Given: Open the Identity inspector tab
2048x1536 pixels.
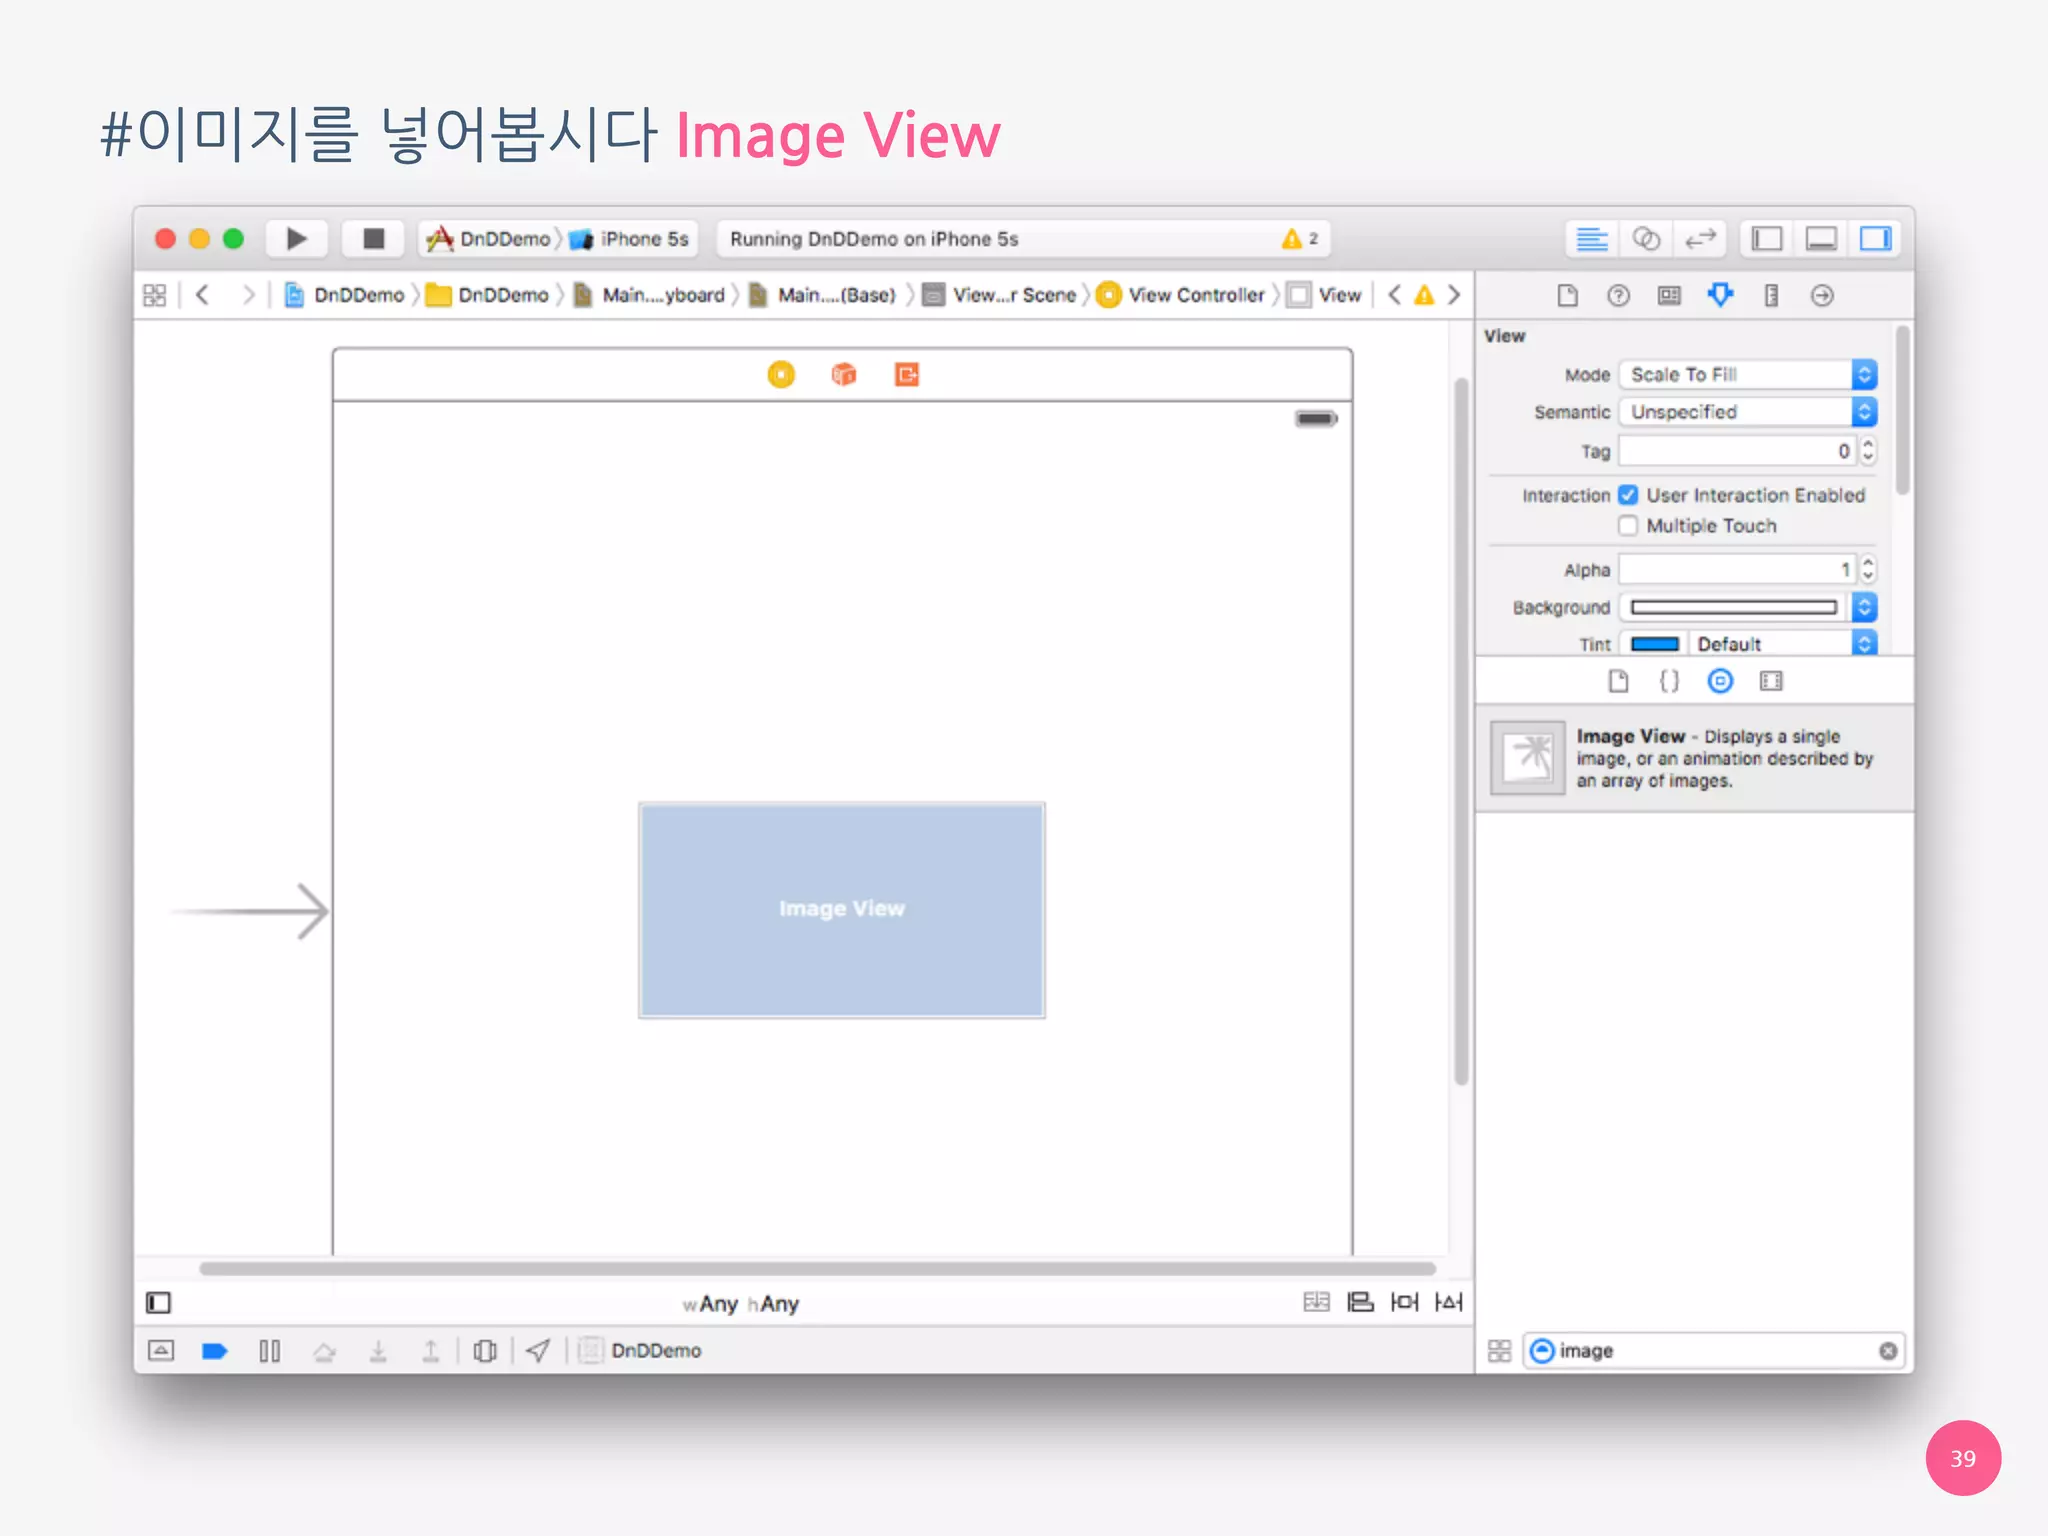Looking at the screenshot, I should (1669, 295).
